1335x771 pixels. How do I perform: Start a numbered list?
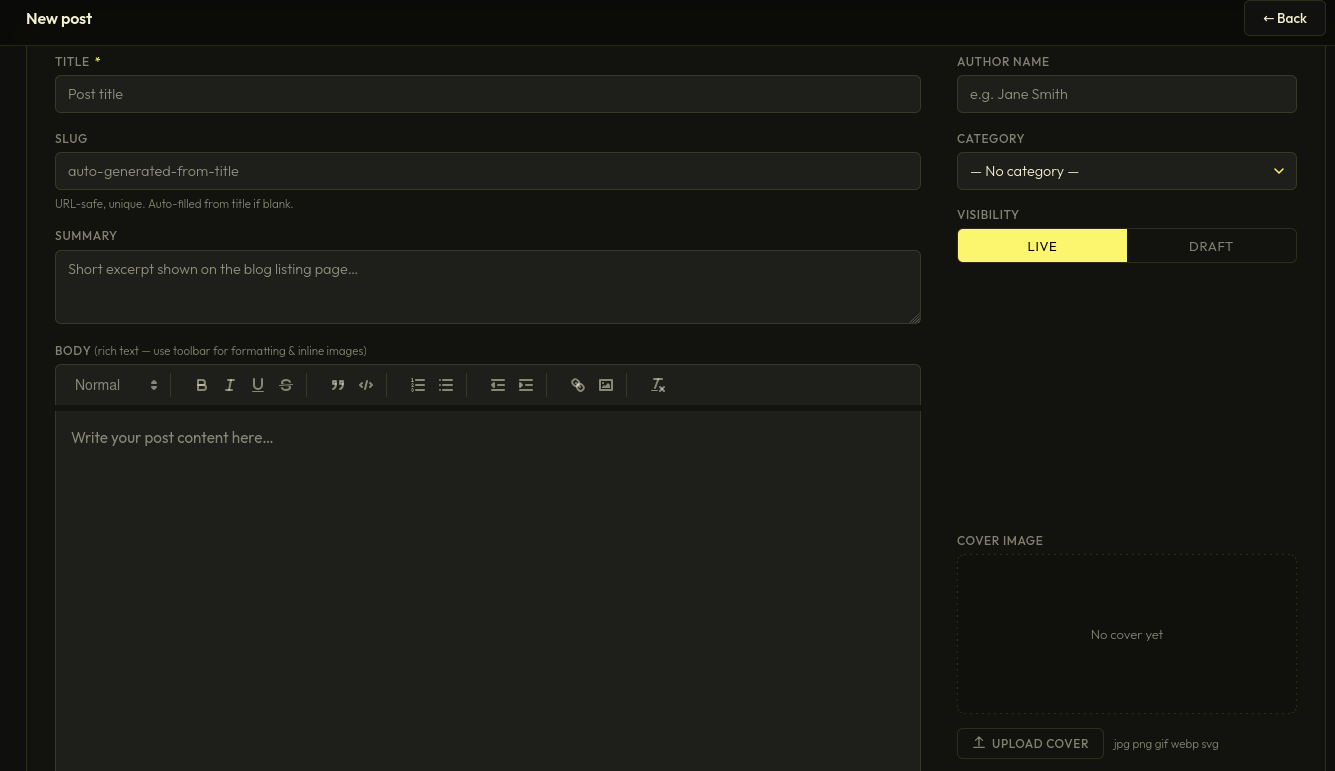point(418,385)
